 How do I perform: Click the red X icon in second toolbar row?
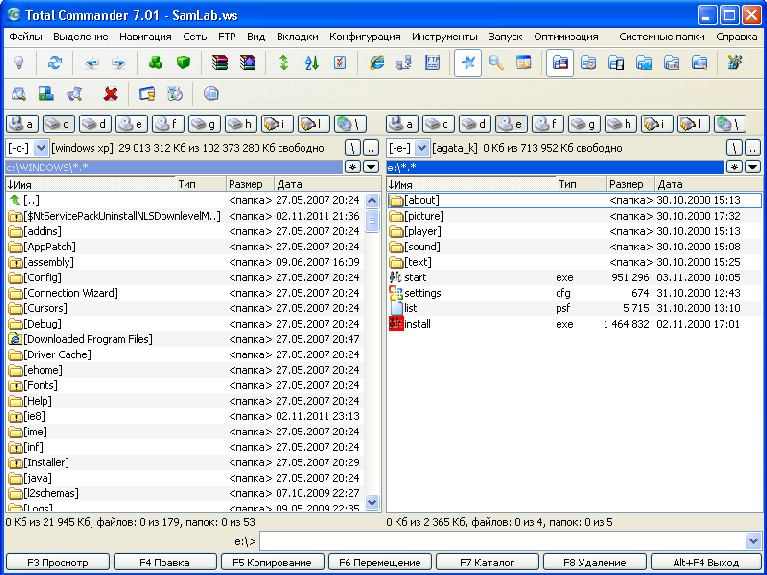(111, 93)
